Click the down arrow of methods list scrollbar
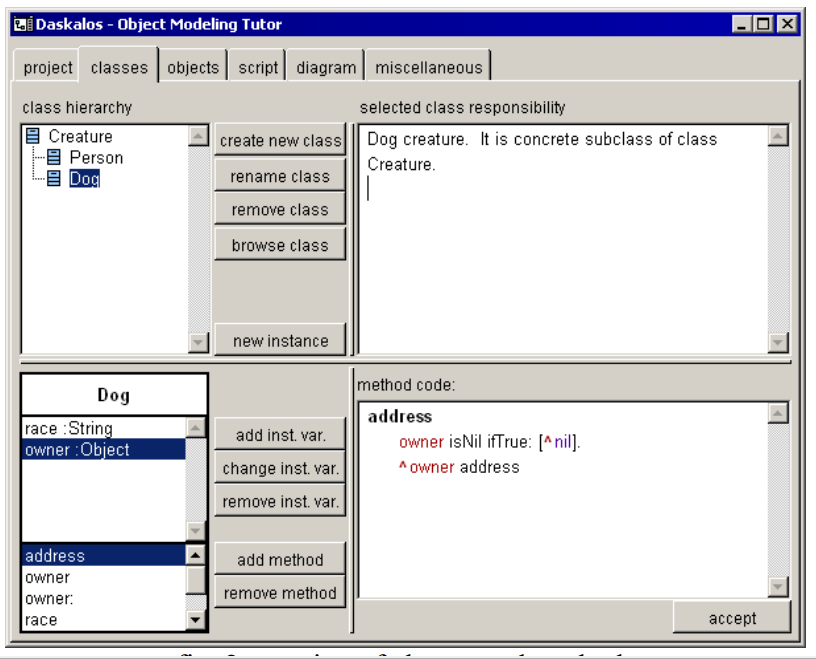The width and height of the screenshot is (816, 659). [x=196, y=619]
